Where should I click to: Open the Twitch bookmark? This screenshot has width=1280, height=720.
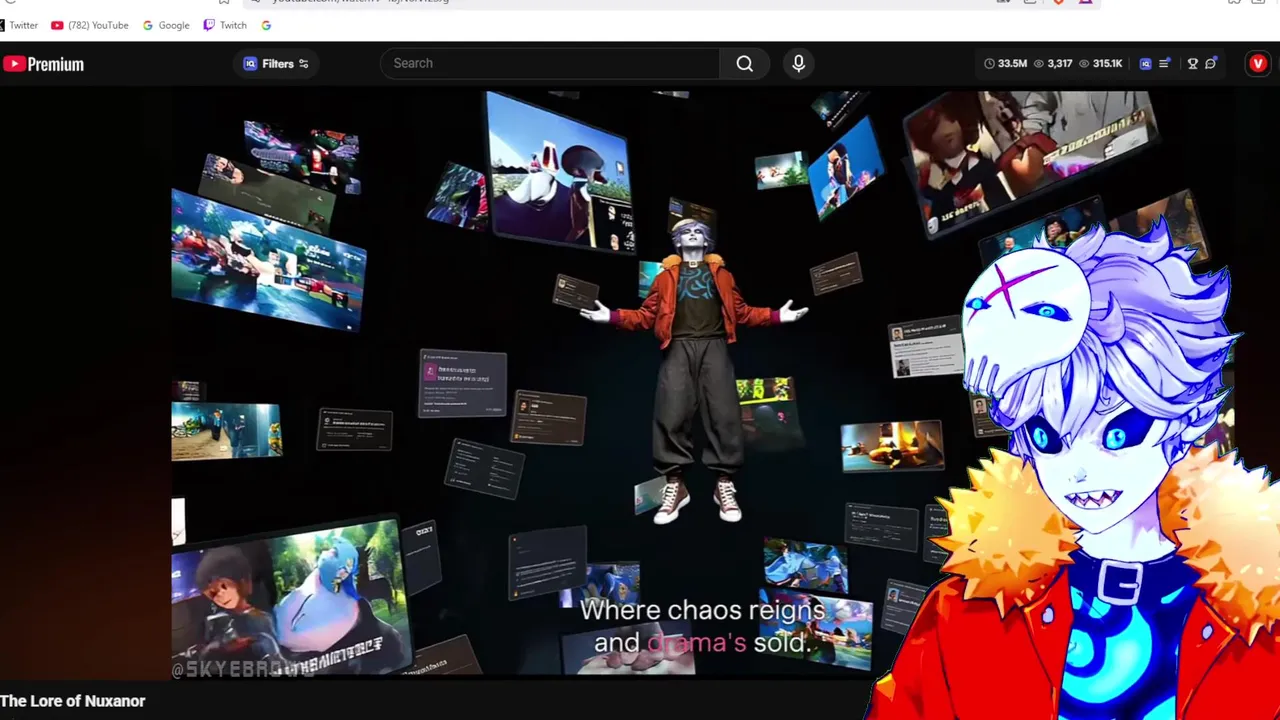click(225, 25)
